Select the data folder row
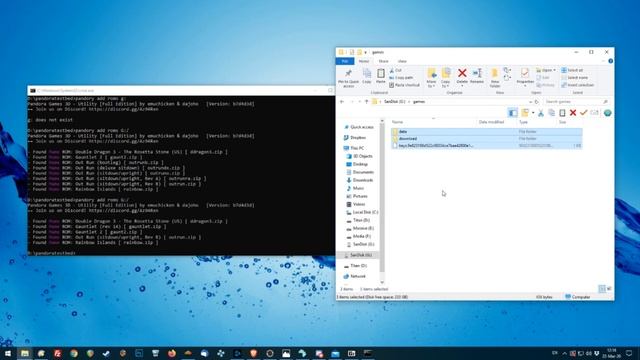The height and width of the screenshot is (360, 640). pyautogui.click(x=487, y=131)
